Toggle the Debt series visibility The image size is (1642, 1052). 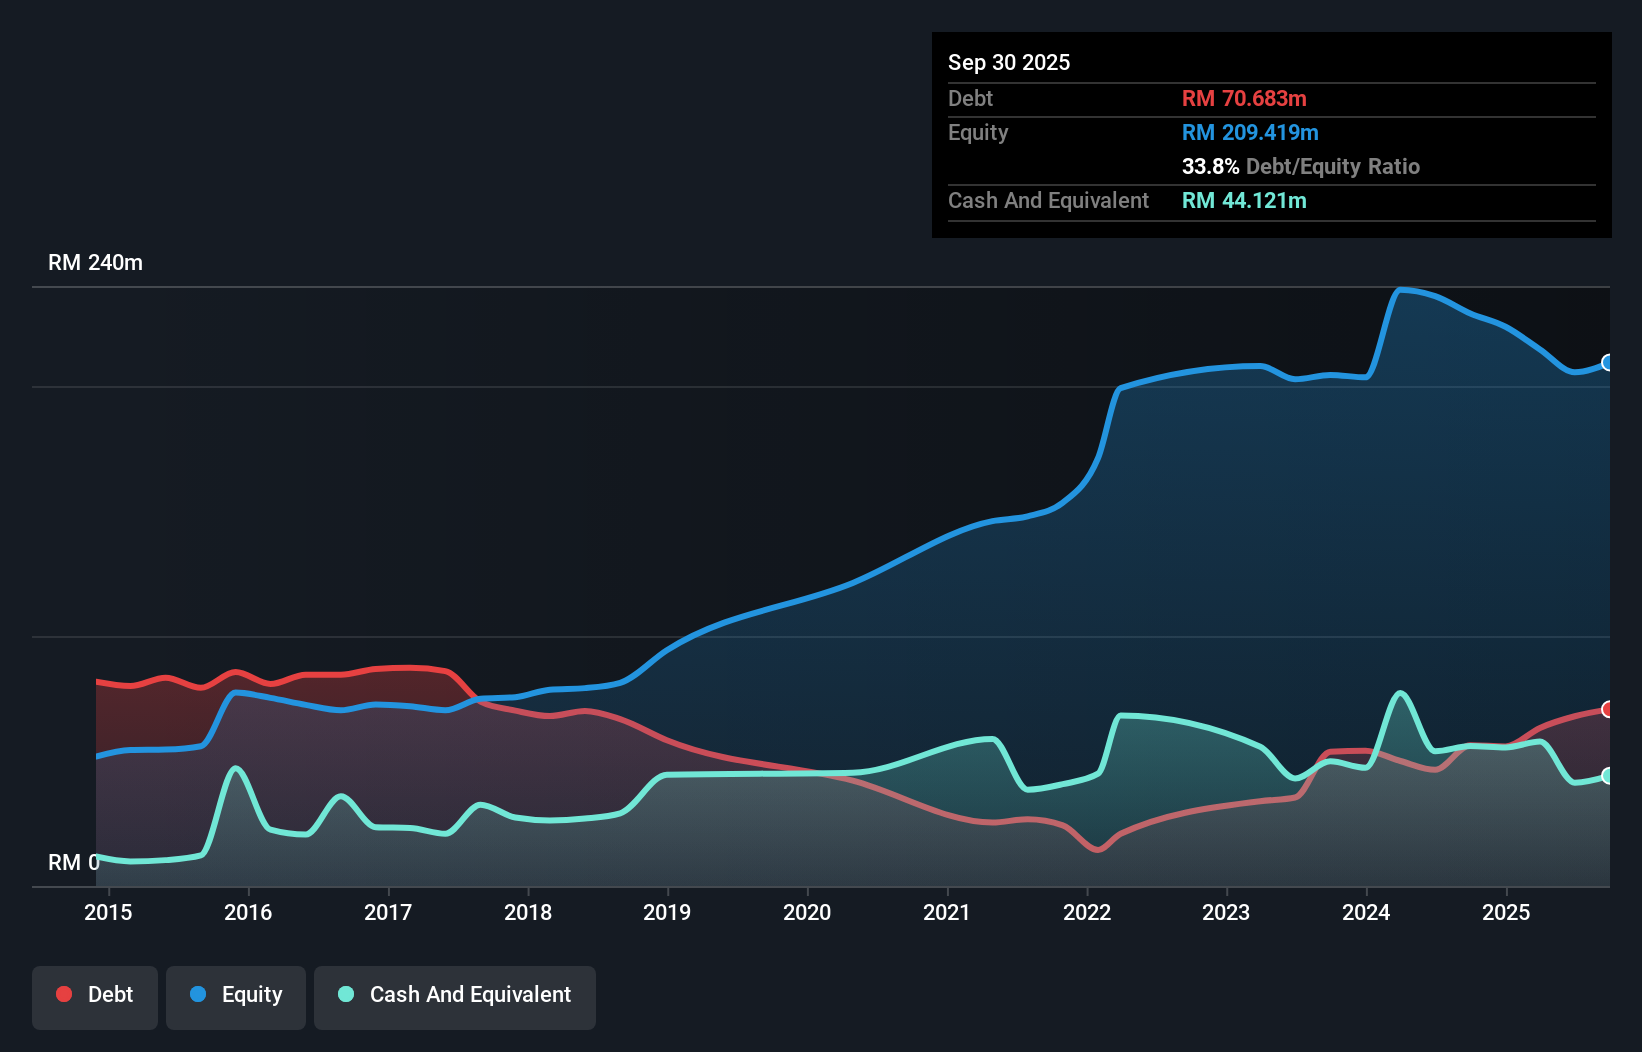[95, 994]
